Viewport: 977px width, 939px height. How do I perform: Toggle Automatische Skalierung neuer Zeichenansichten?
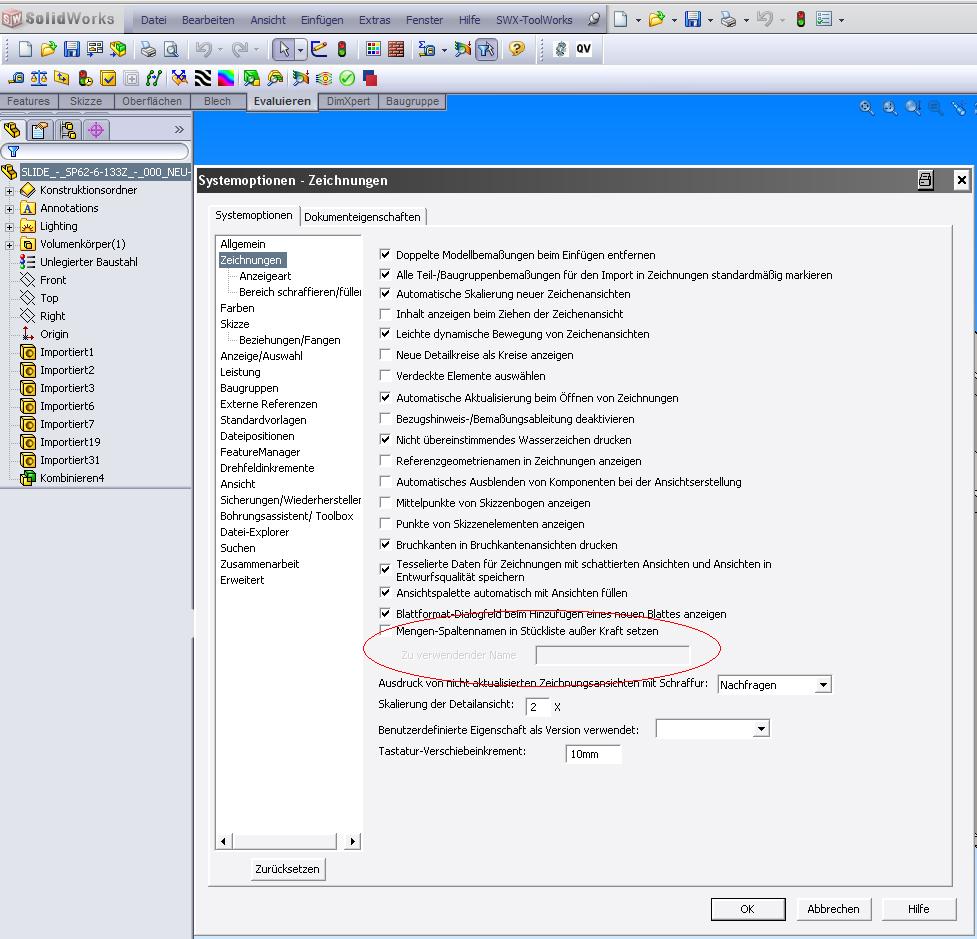tap(385, 293)
